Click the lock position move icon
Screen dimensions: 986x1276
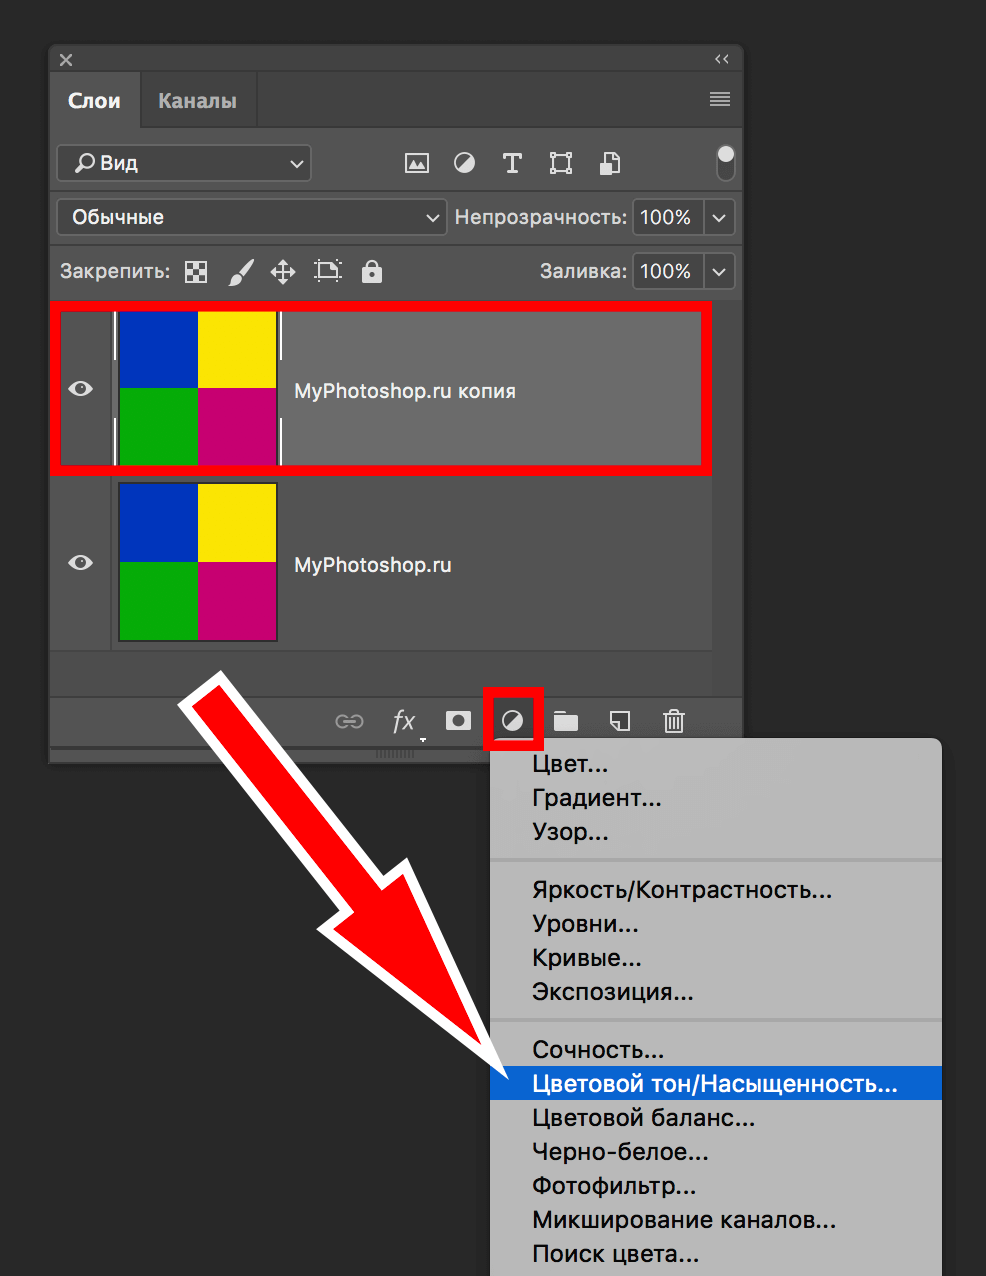[x=283, y=271]
